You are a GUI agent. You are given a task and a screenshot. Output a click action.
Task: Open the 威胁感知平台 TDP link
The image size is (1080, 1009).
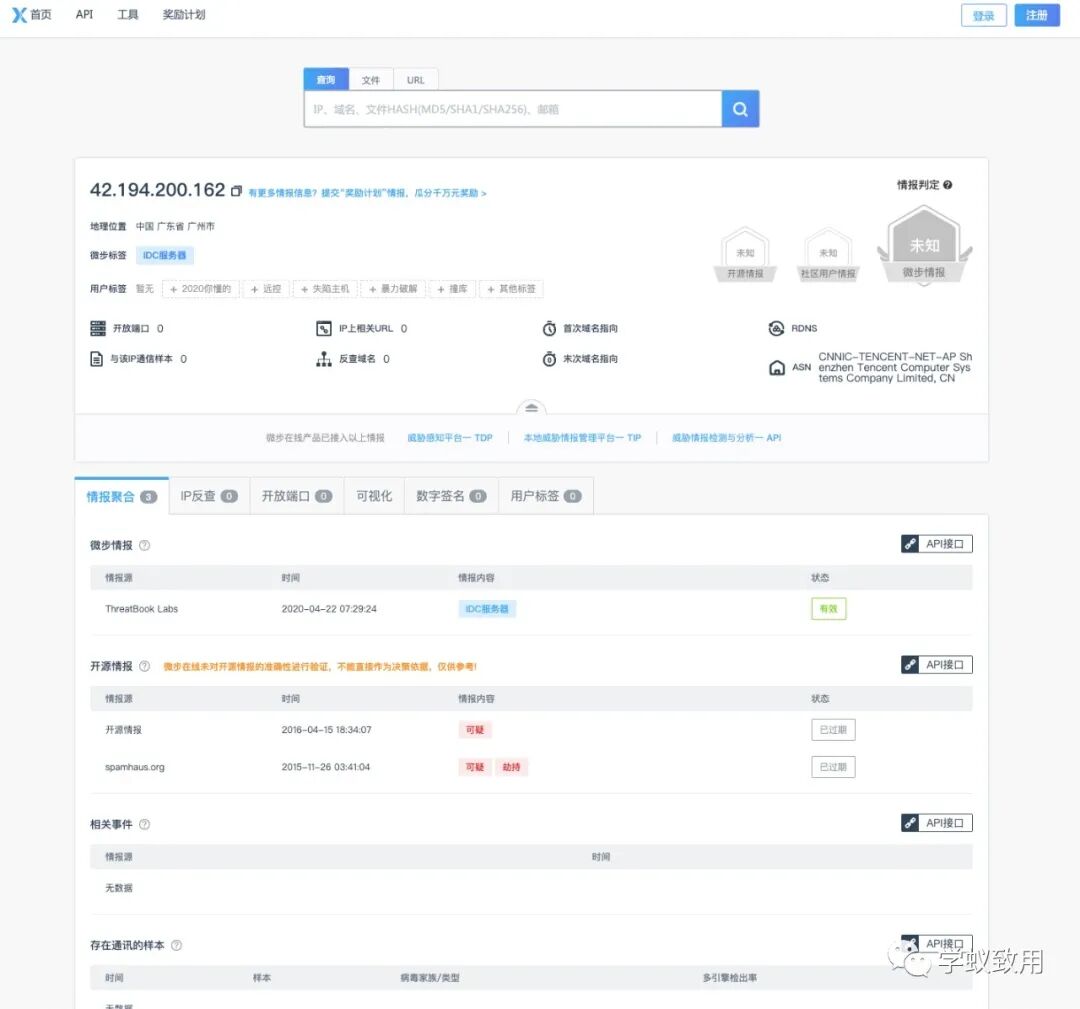pyautogui.click(x=450, y=438)
